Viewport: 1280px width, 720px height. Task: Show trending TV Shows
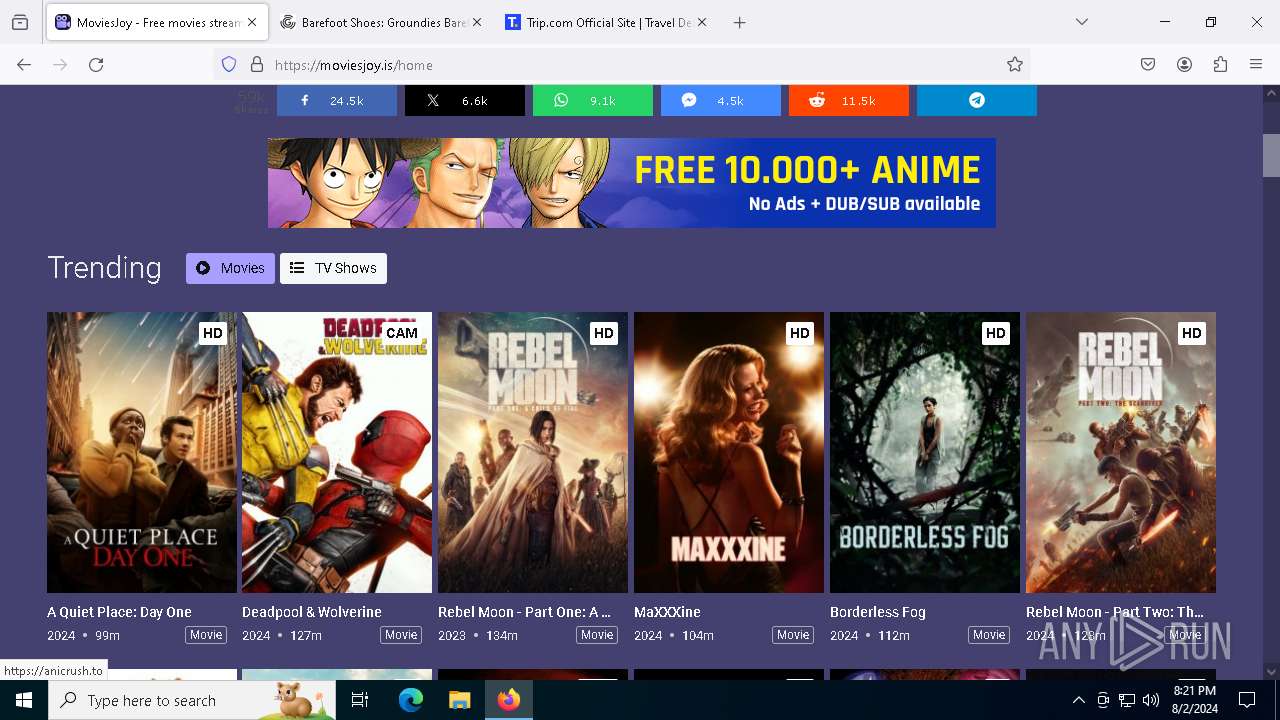pyautogui.click(x=333, y=268)
